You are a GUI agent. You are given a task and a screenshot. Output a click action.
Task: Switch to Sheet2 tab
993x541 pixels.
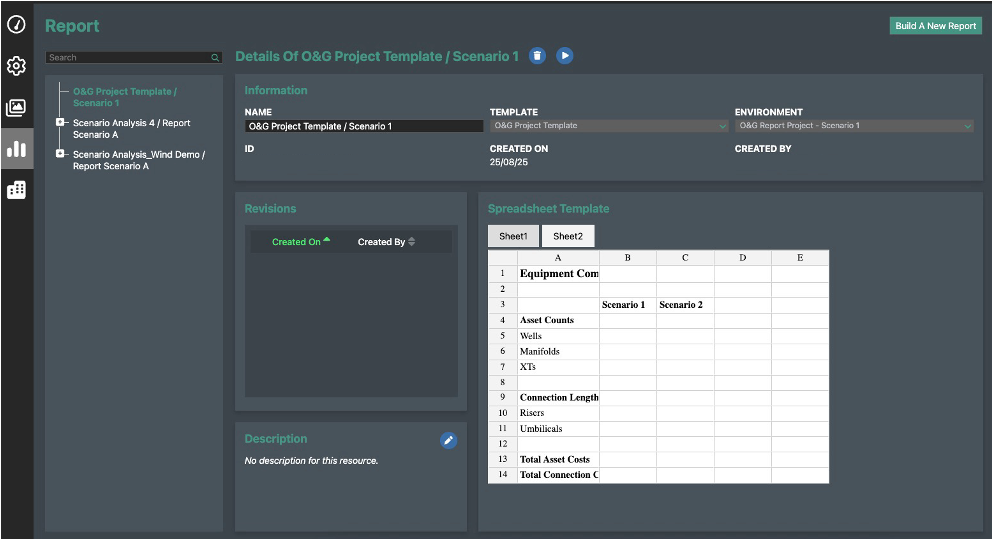coord(568,236)
